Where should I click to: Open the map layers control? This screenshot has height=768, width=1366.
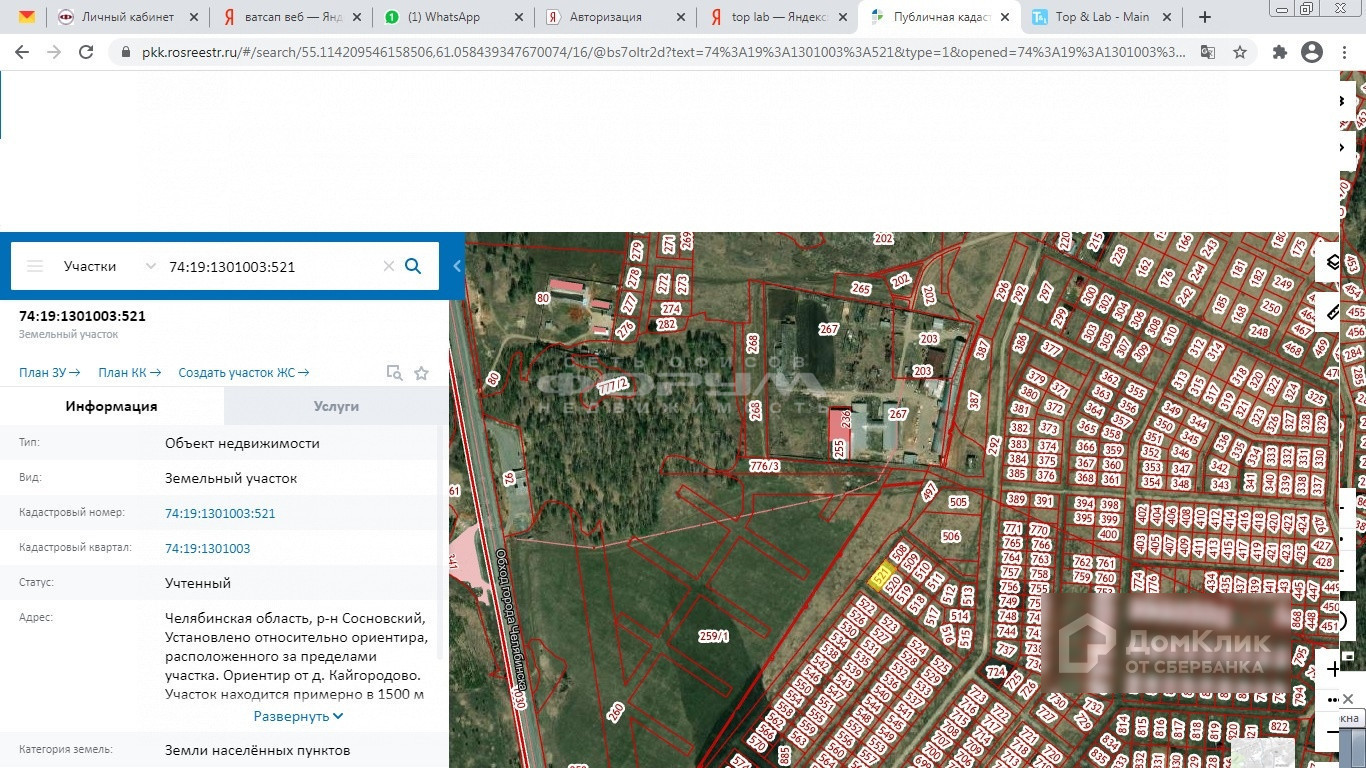click(1333, 263)
